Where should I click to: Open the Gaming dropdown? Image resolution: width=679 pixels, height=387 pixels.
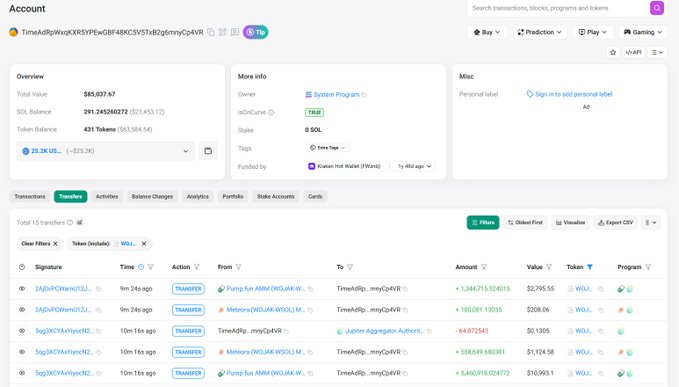(643, 32)
